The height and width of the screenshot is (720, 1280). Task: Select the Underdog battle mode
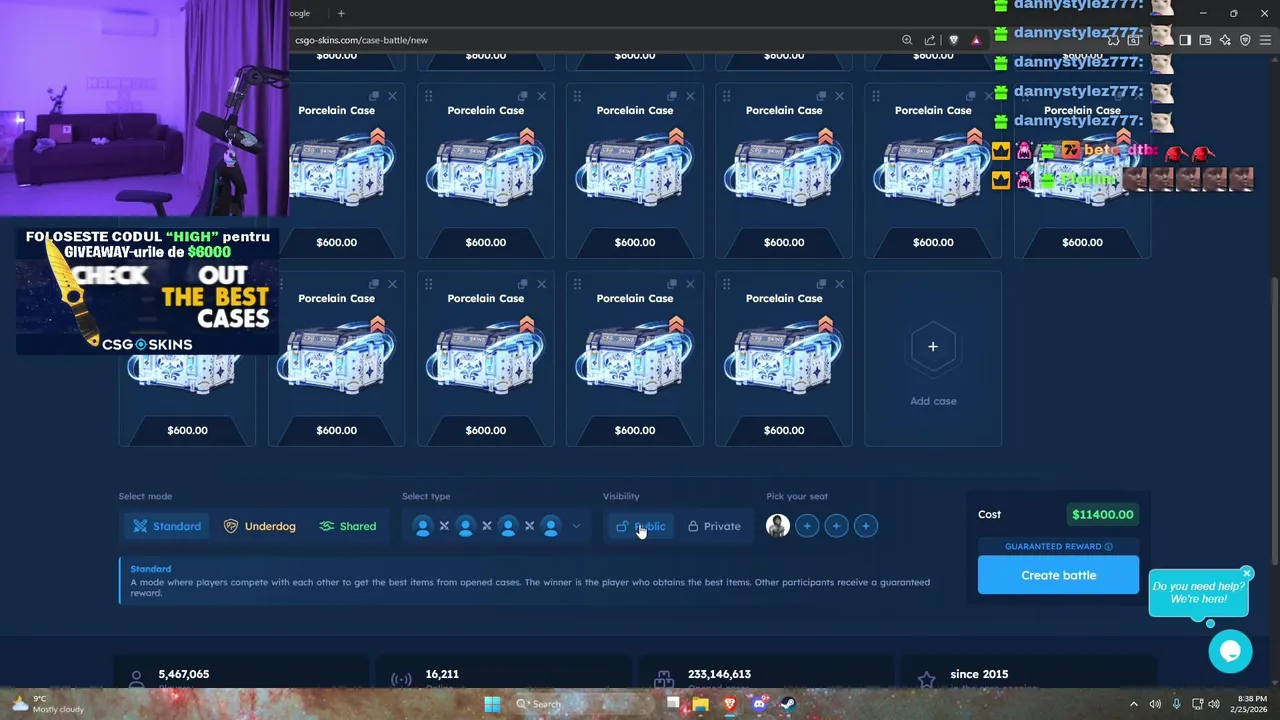[260, 526]
